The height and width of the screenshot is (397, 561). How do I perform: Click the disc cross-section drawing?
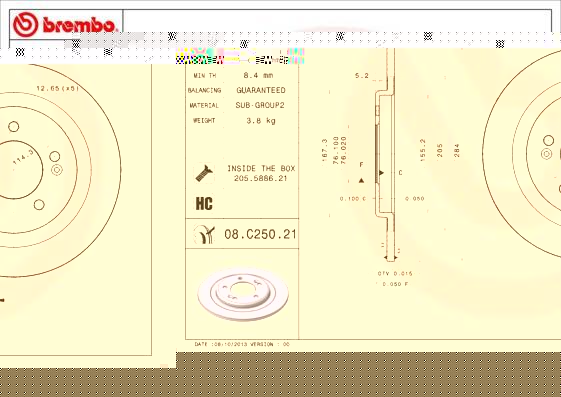click(386, 154)
